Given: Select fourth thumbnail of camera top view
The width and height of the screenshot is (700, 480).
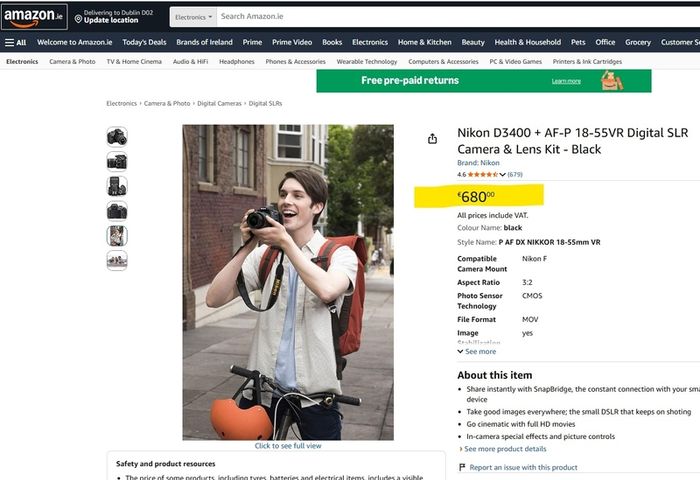Looking at the screenshot, I should (117, 211).
